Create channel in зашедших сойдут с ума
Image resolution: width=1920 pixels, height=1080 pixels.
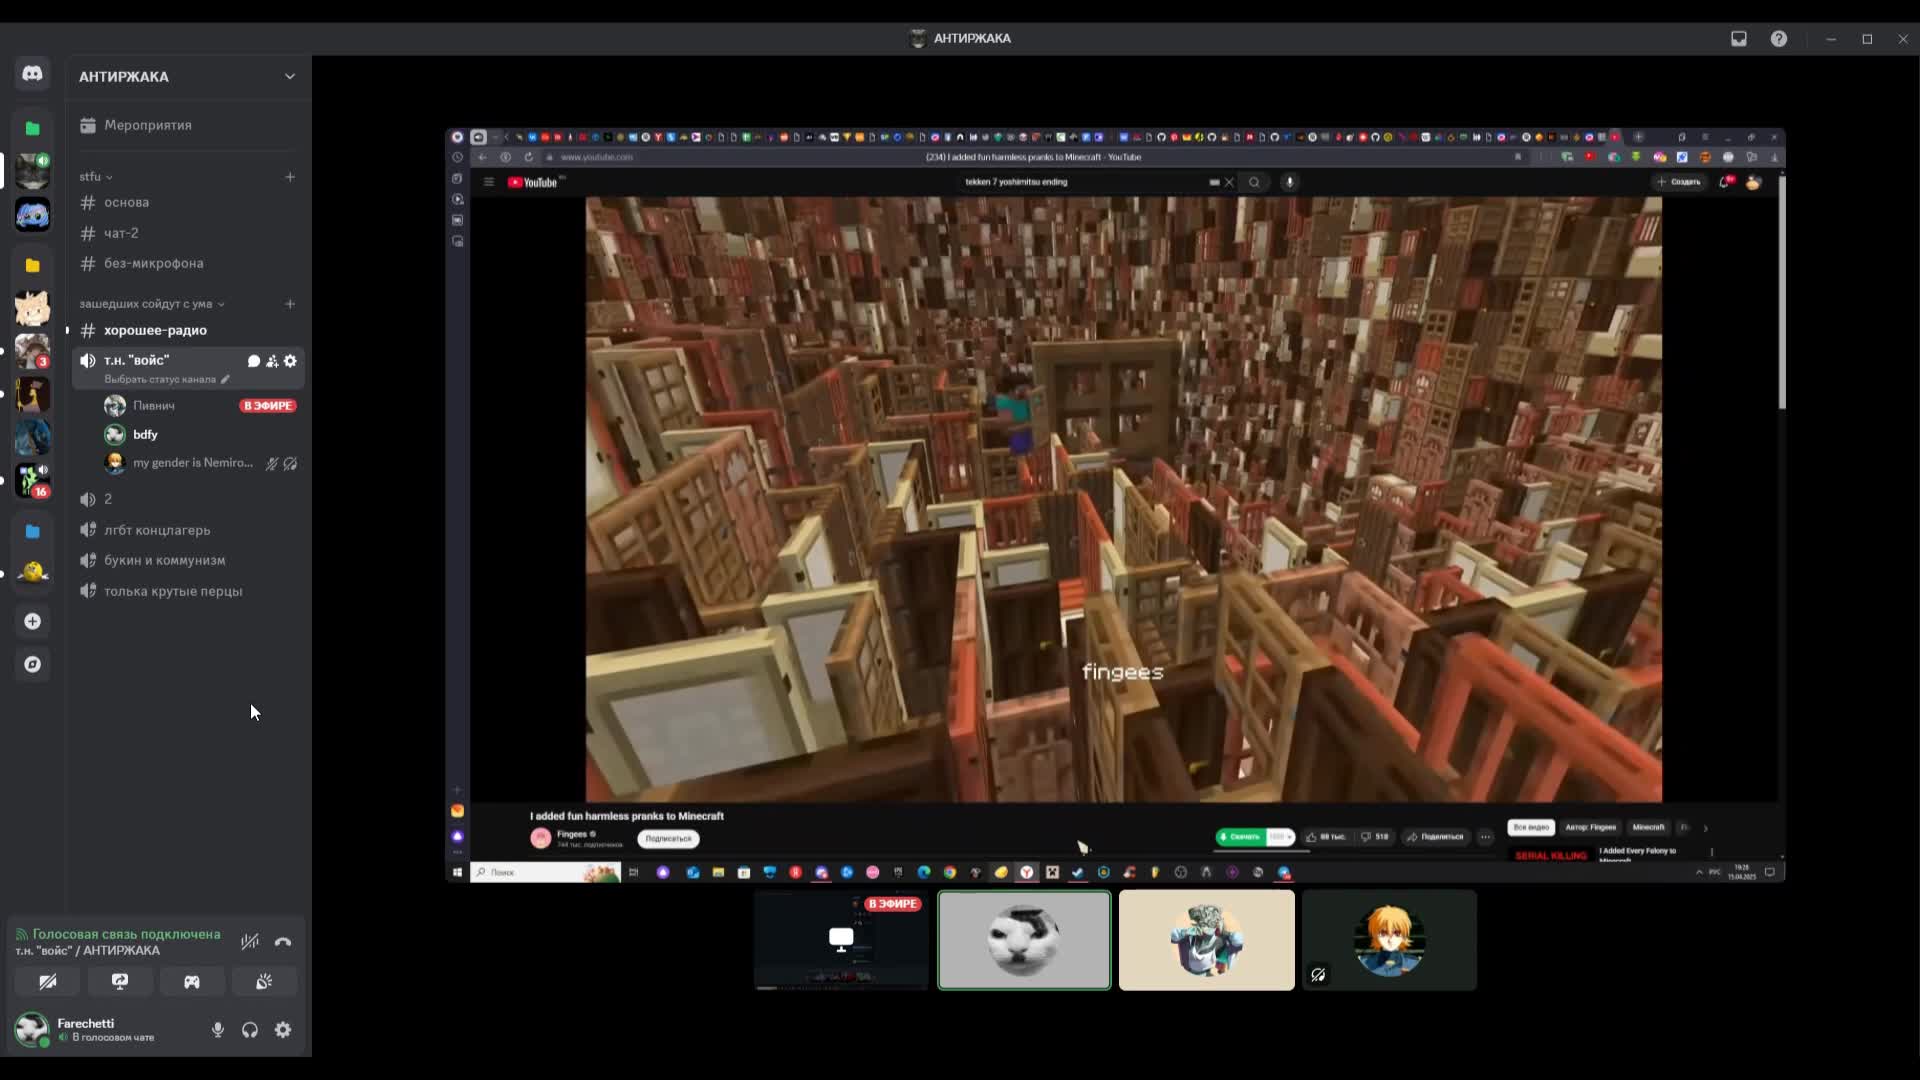click(290, 304)
